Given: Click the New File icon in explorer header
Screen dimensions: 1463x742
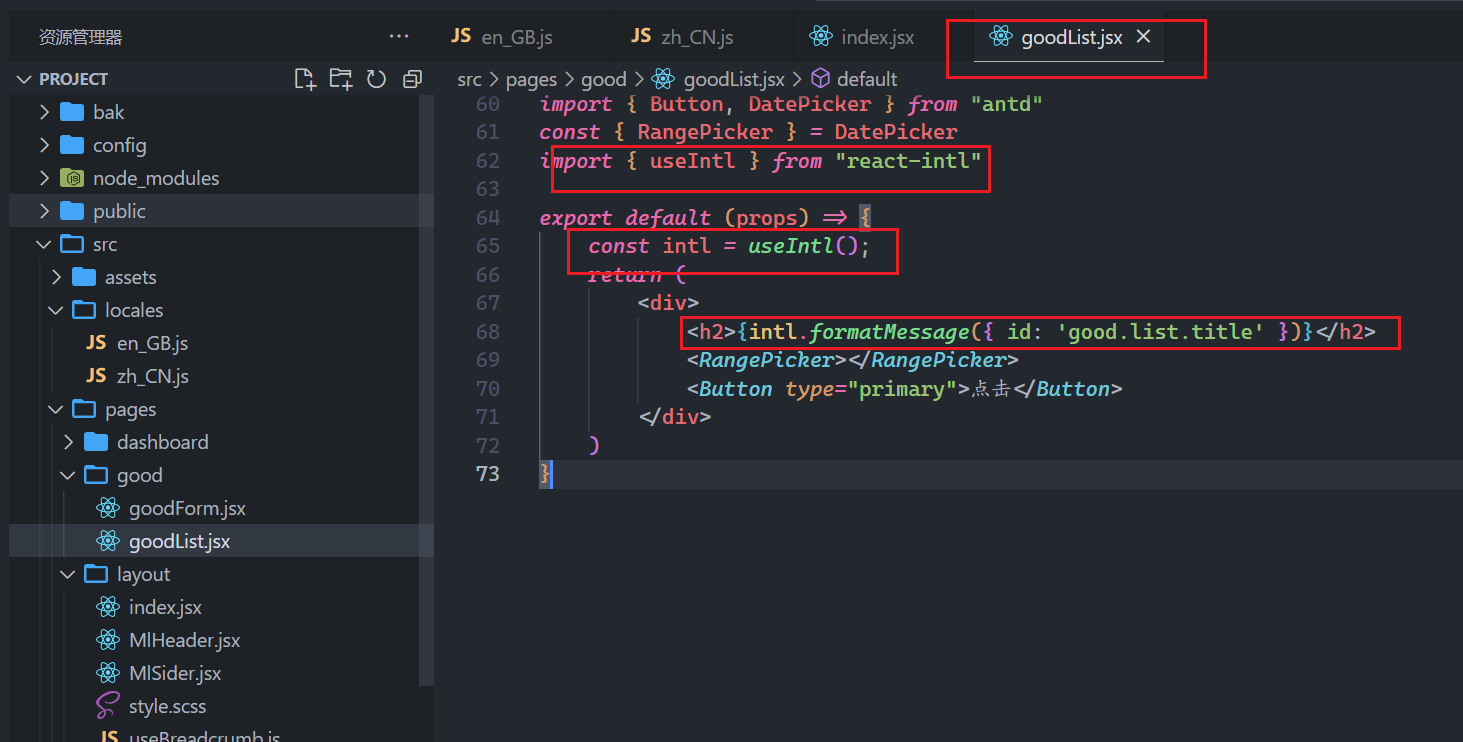Looking at the screenshot, I should click(304, 79).
